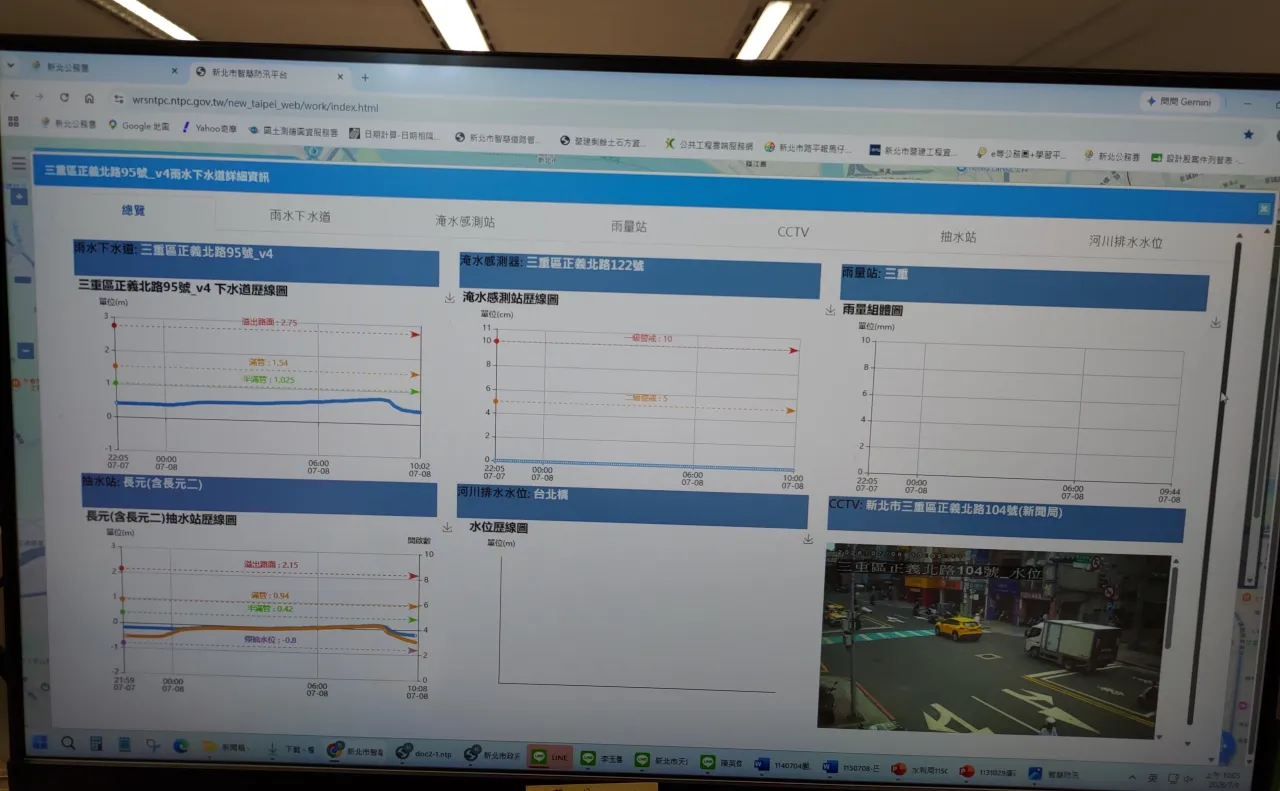1280x791 pixels.
Task: Open the 抽水站 tab
Action: [958, 237]
